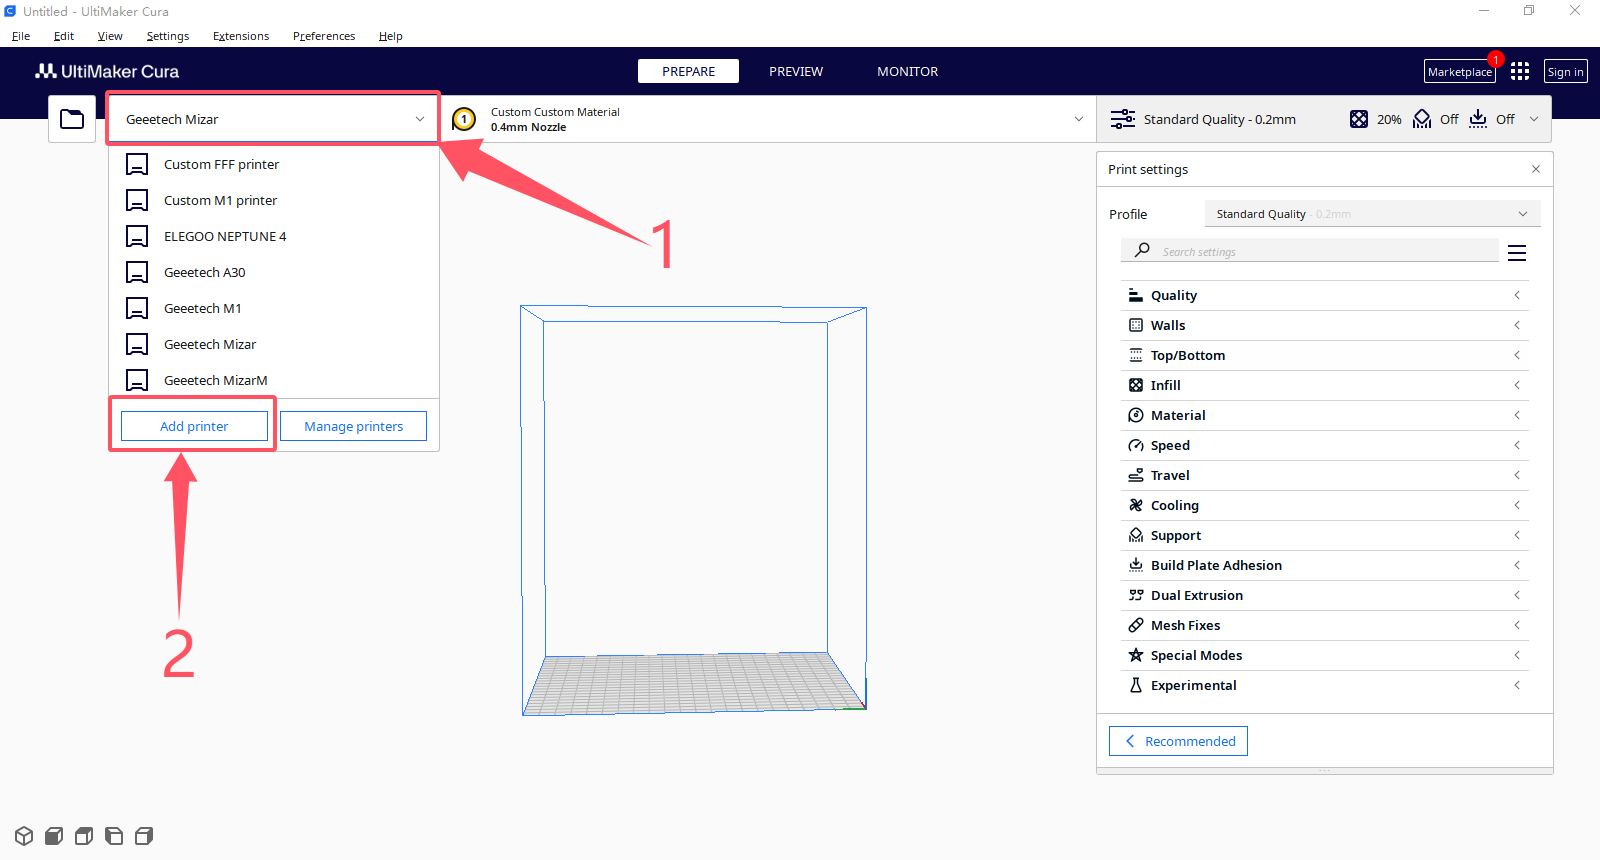This screenshot has width=1600, height=860.
Task: Open the Marketplace button
Action: (x=1460, y=71)
